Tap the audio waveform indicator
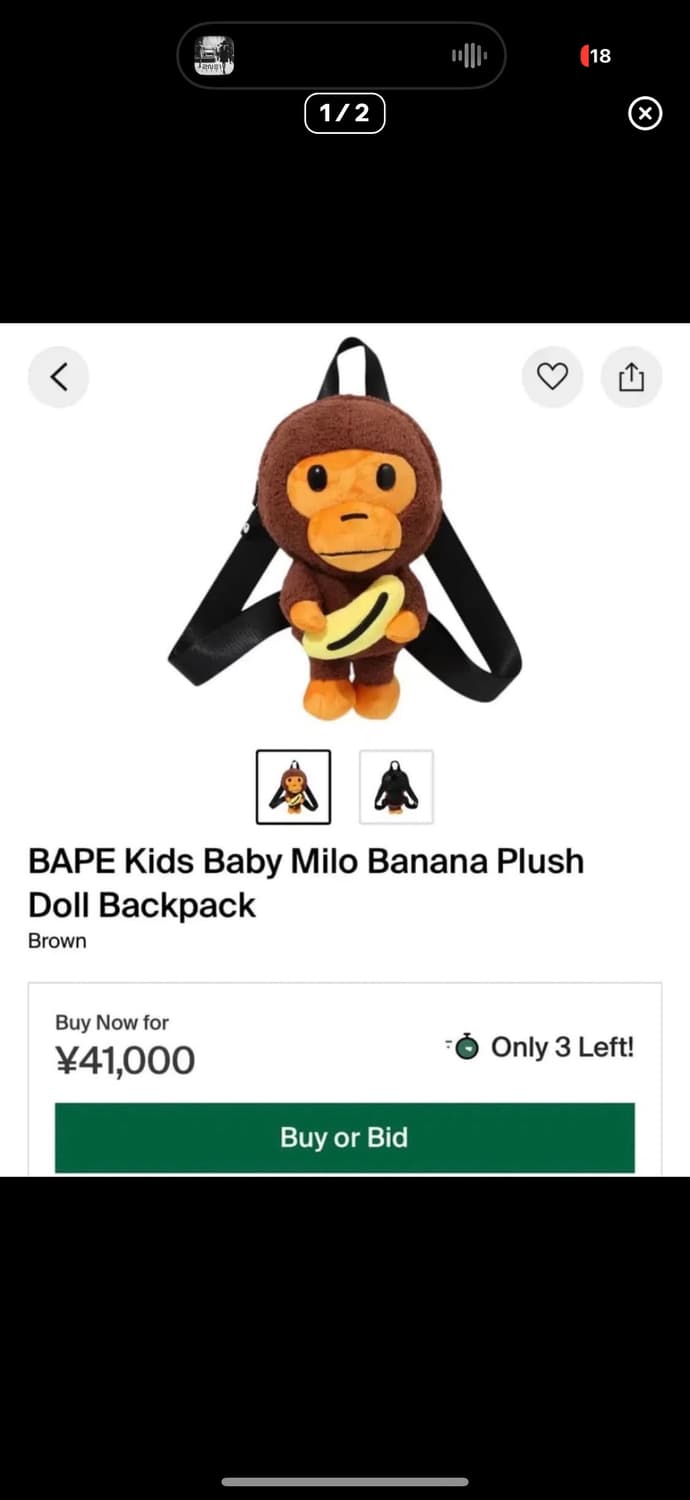This screenshot has width=690, height=1500. point(469,56)
